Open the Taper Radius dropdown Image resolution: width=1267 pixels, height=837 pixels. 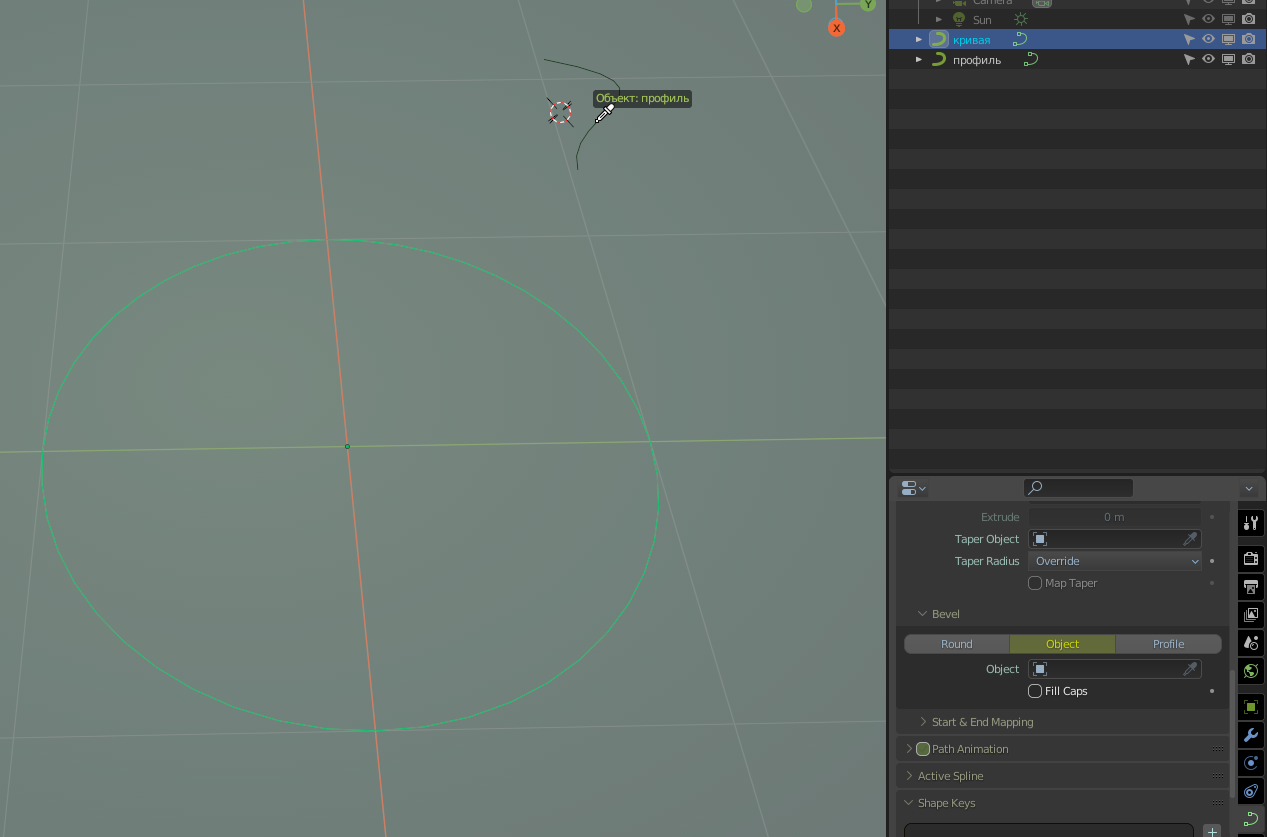[1114, 561]
